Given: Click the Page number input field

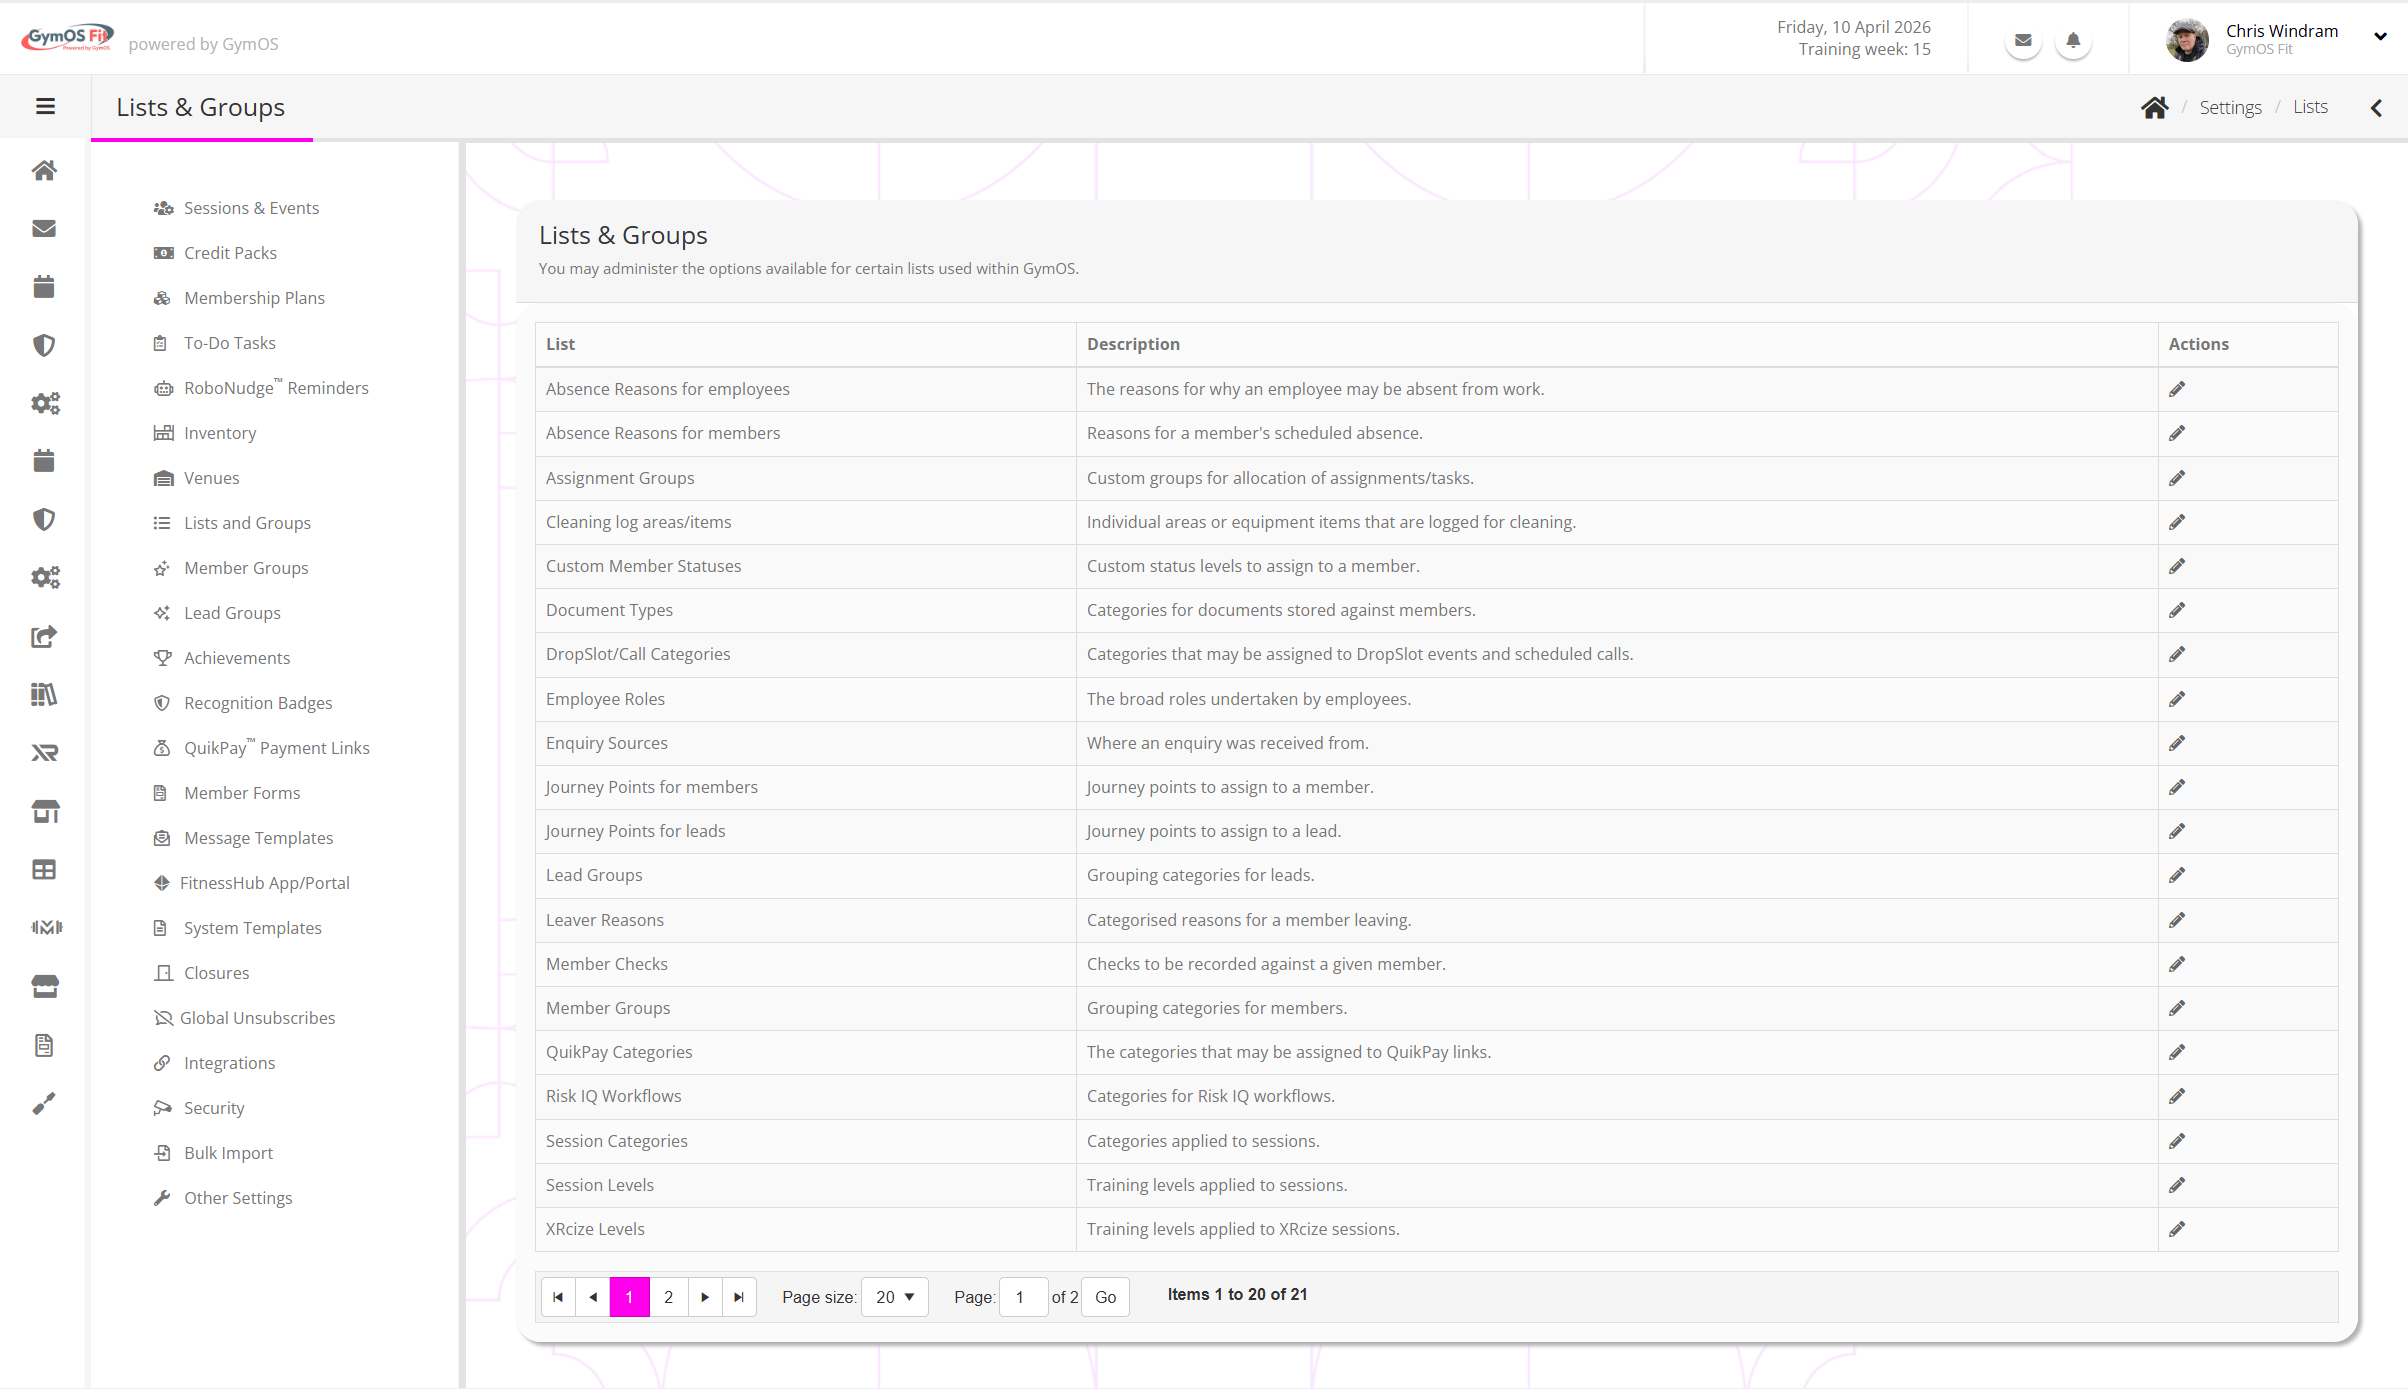Looking at the screenshot, I should click(1023, 1297).
